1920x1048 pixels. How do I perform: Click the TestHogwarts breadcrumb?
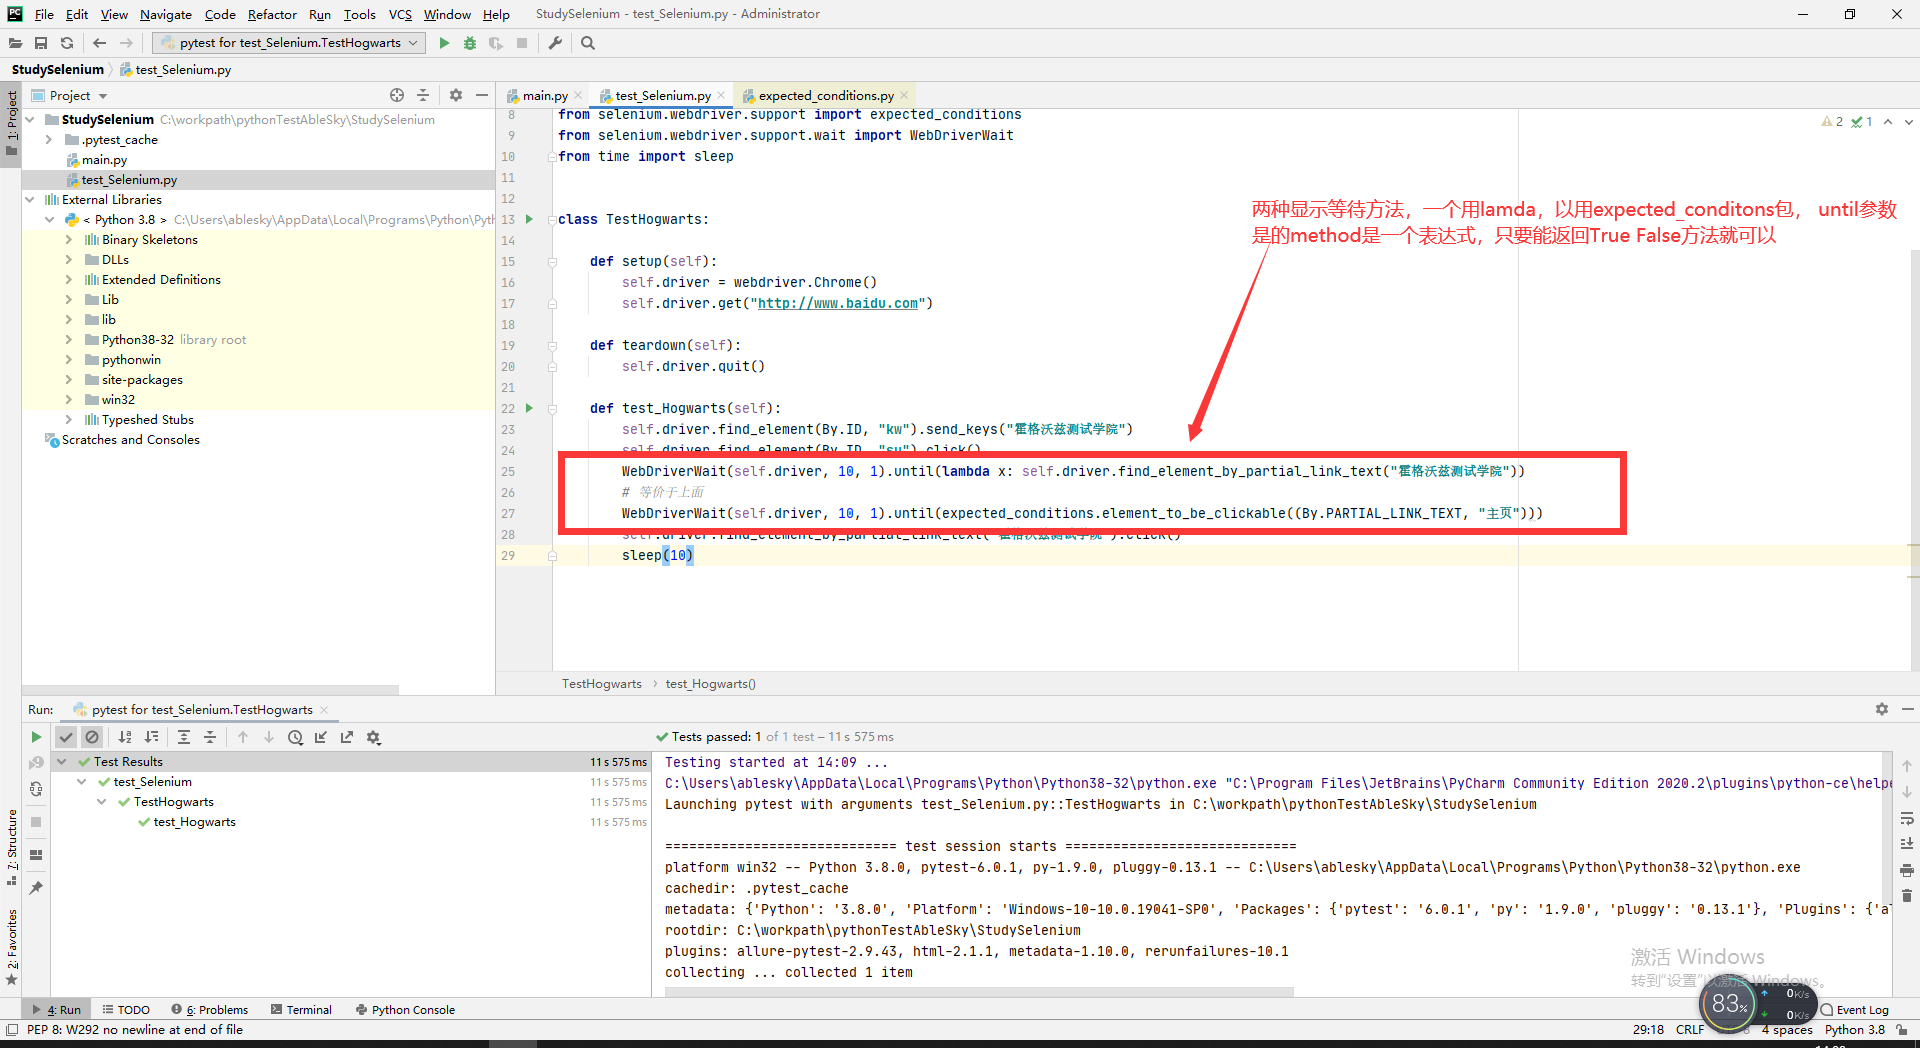coord(602,684)
